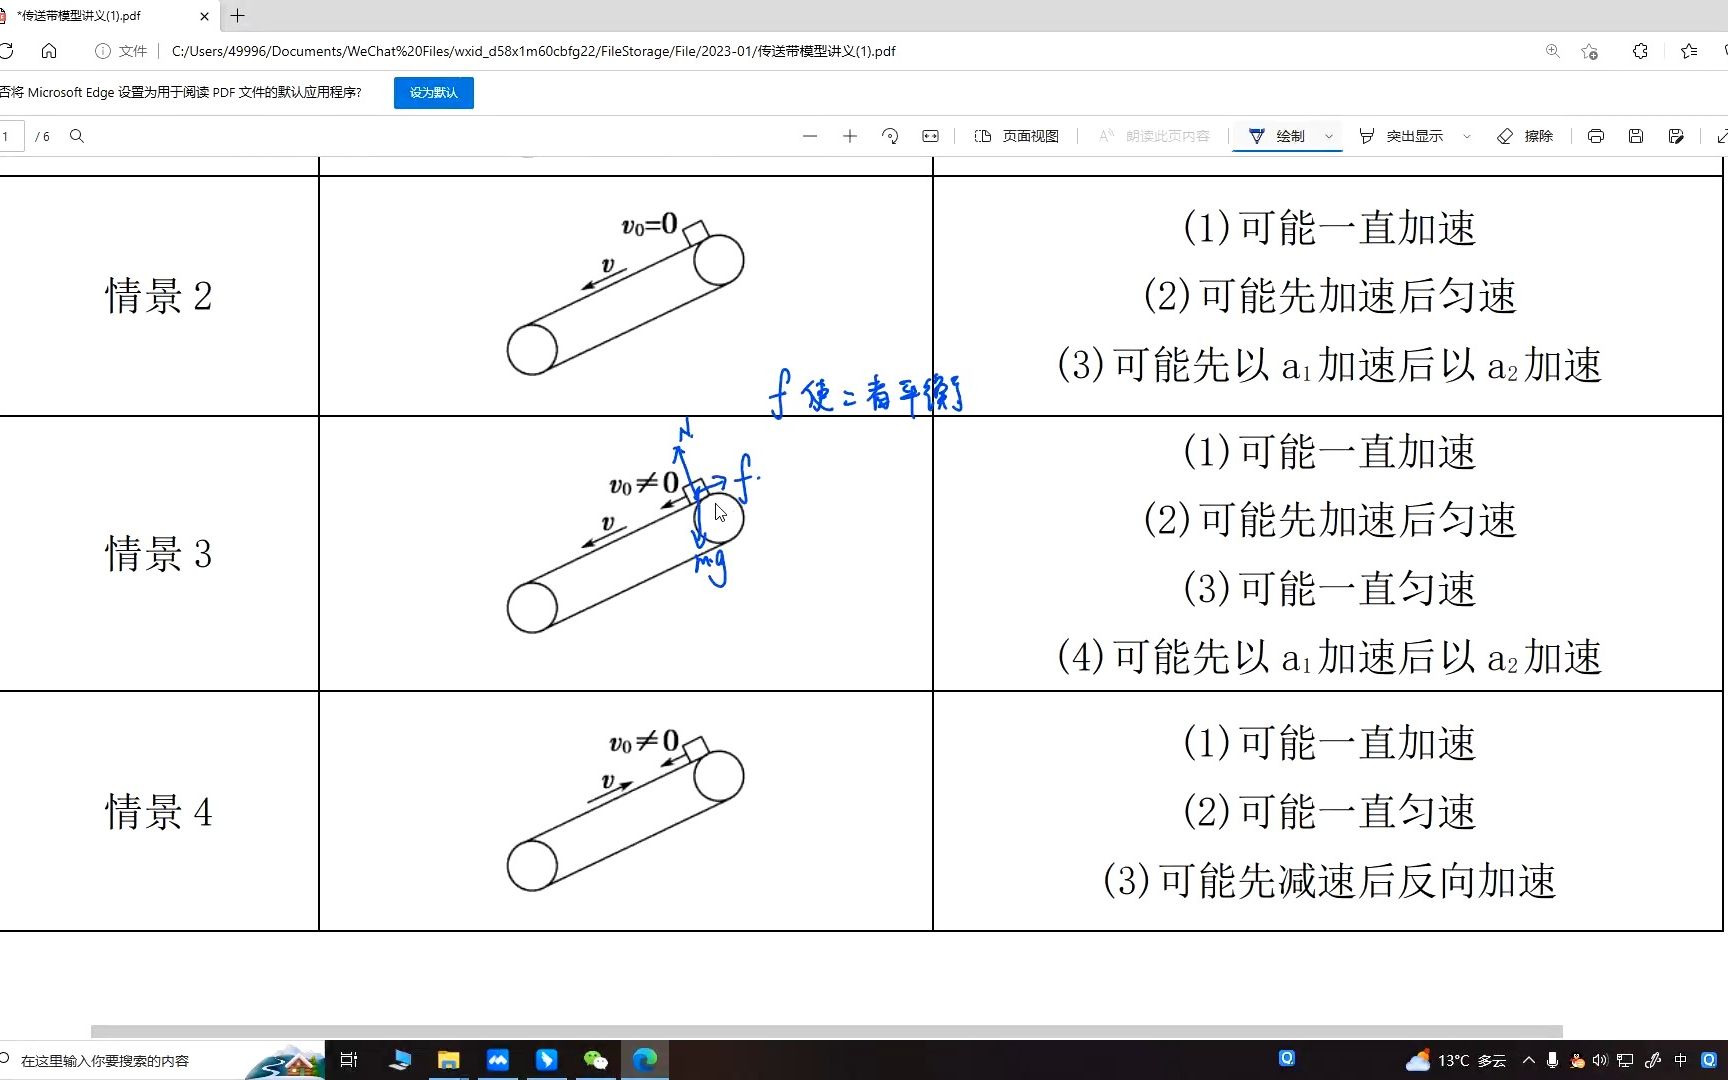
Task: Open the search icon in the PDF toolbar
Action: (77, 136)
